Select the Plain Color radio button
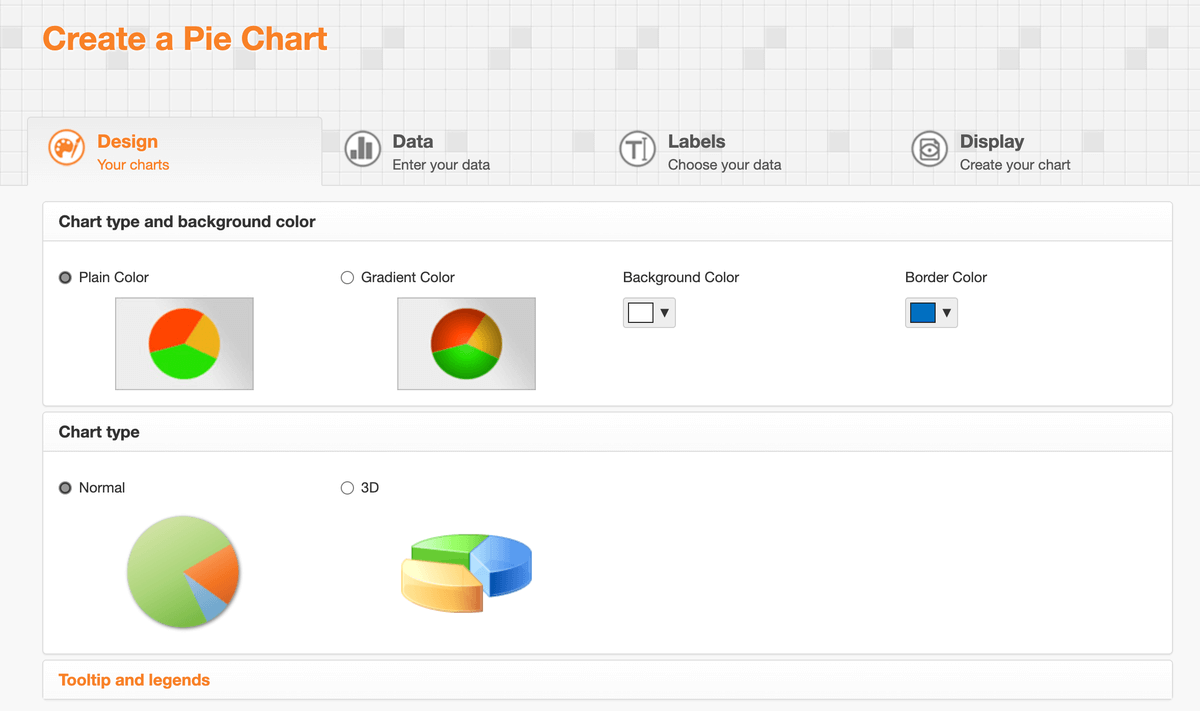Image resolution: width=1200 pixels, height=711 pixels. (65, 277)
